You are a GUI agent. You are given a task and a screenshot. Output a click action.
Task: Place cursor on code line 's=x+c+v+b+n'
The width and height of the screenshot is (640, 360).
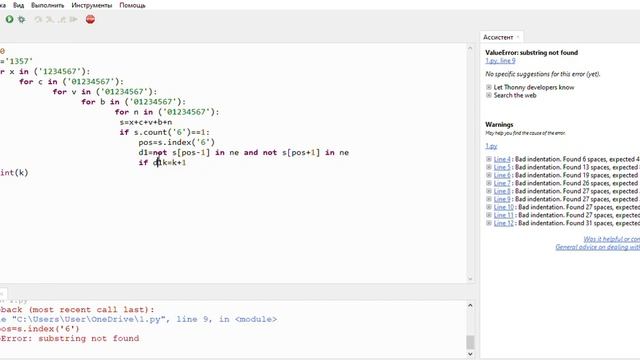coord(146,122)
